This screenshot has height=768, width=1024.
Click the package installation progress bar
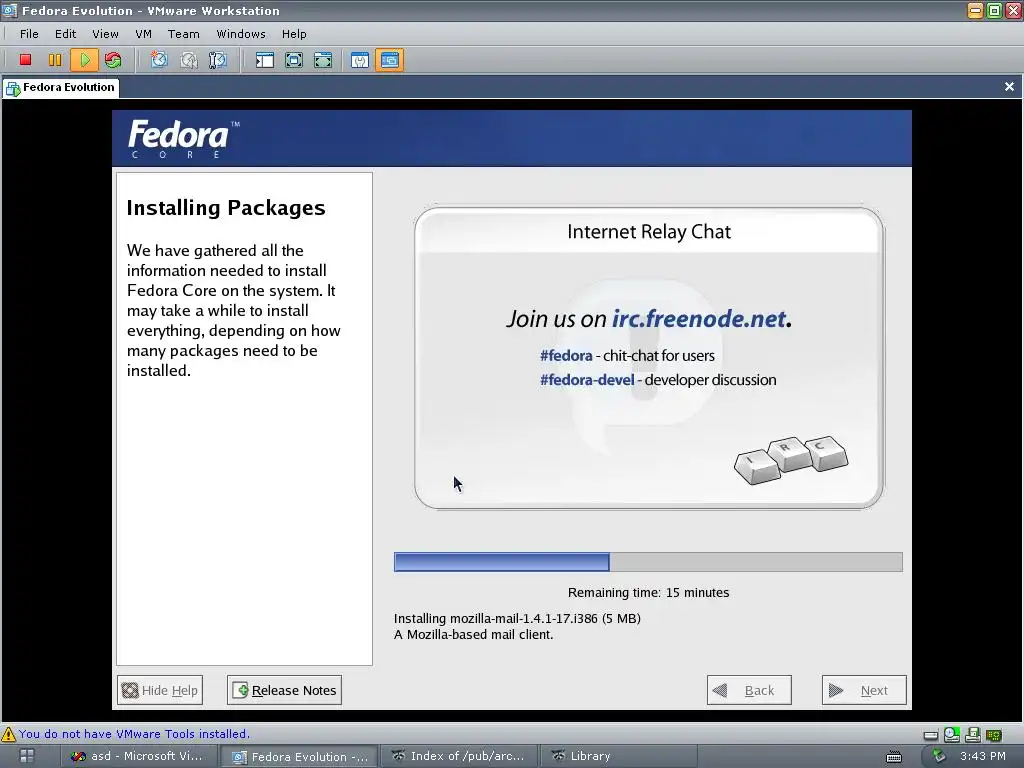click(648, 562)
